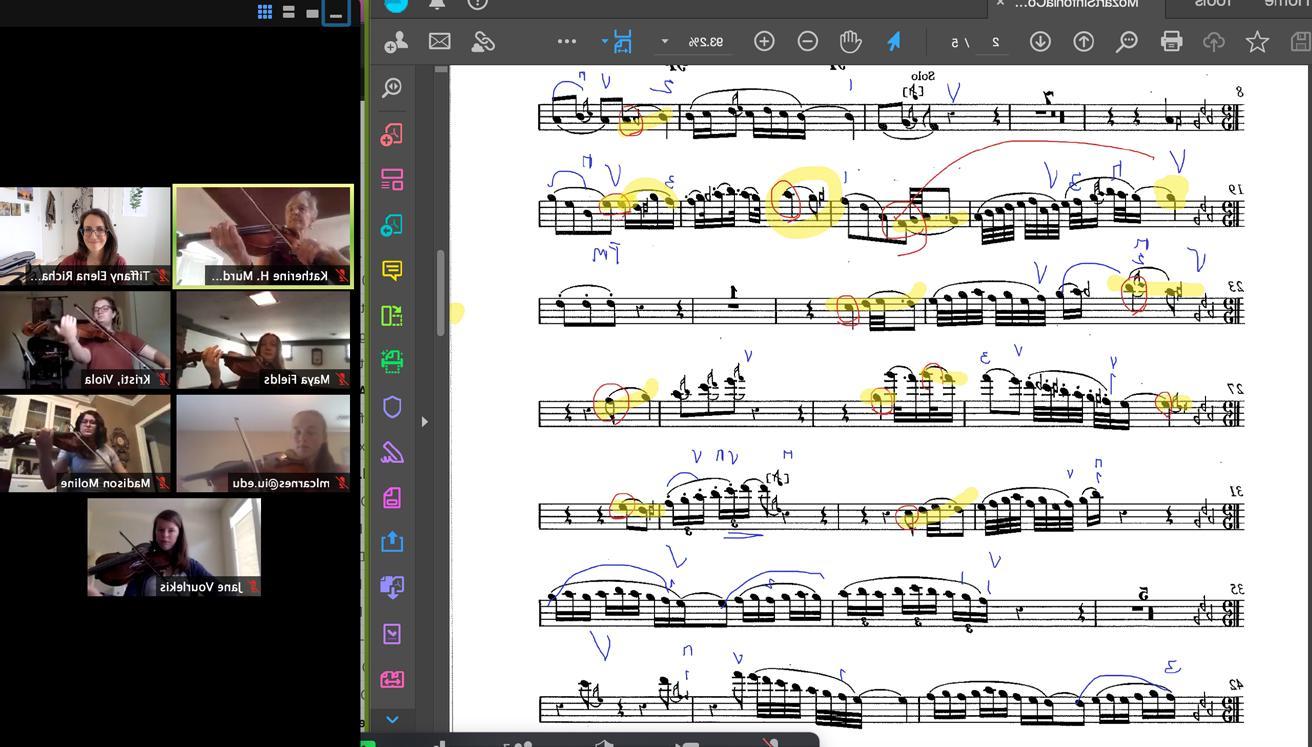Open the purple Send for Comments tool
This screenshot has height=747, width=1312.
(392, 587)
